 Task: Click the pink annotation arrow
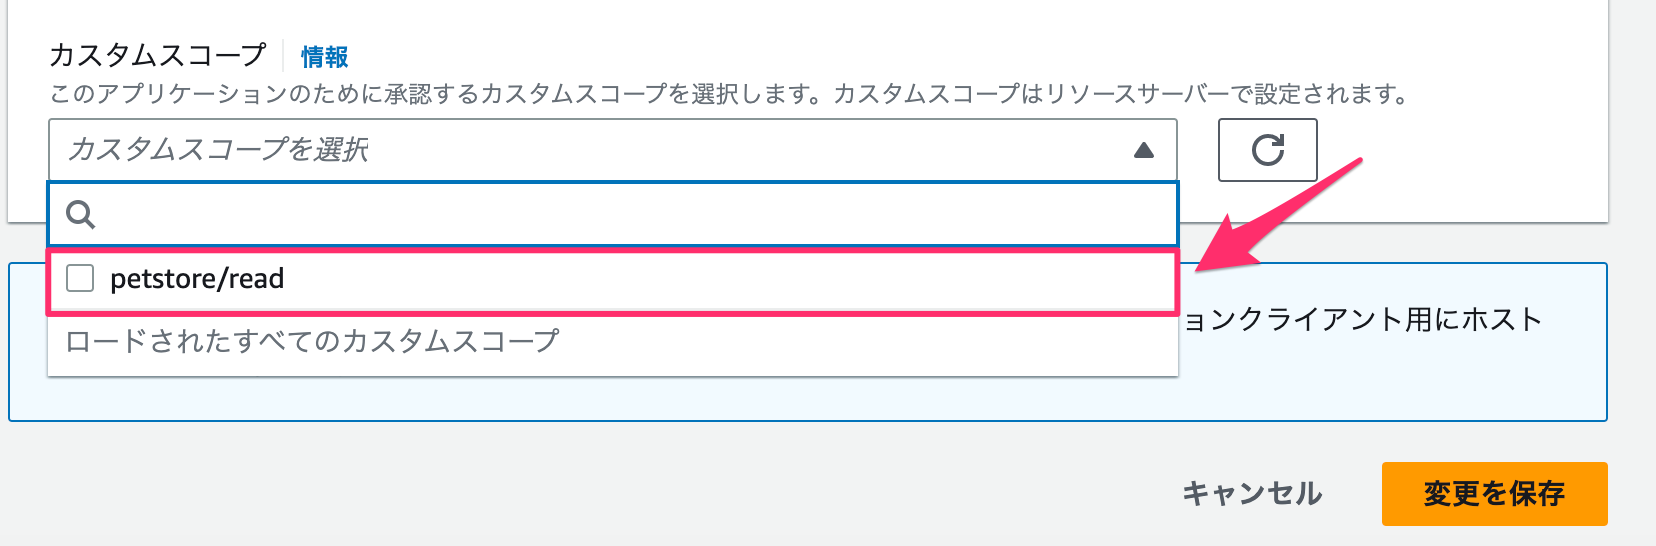[x=1279, y=214]
